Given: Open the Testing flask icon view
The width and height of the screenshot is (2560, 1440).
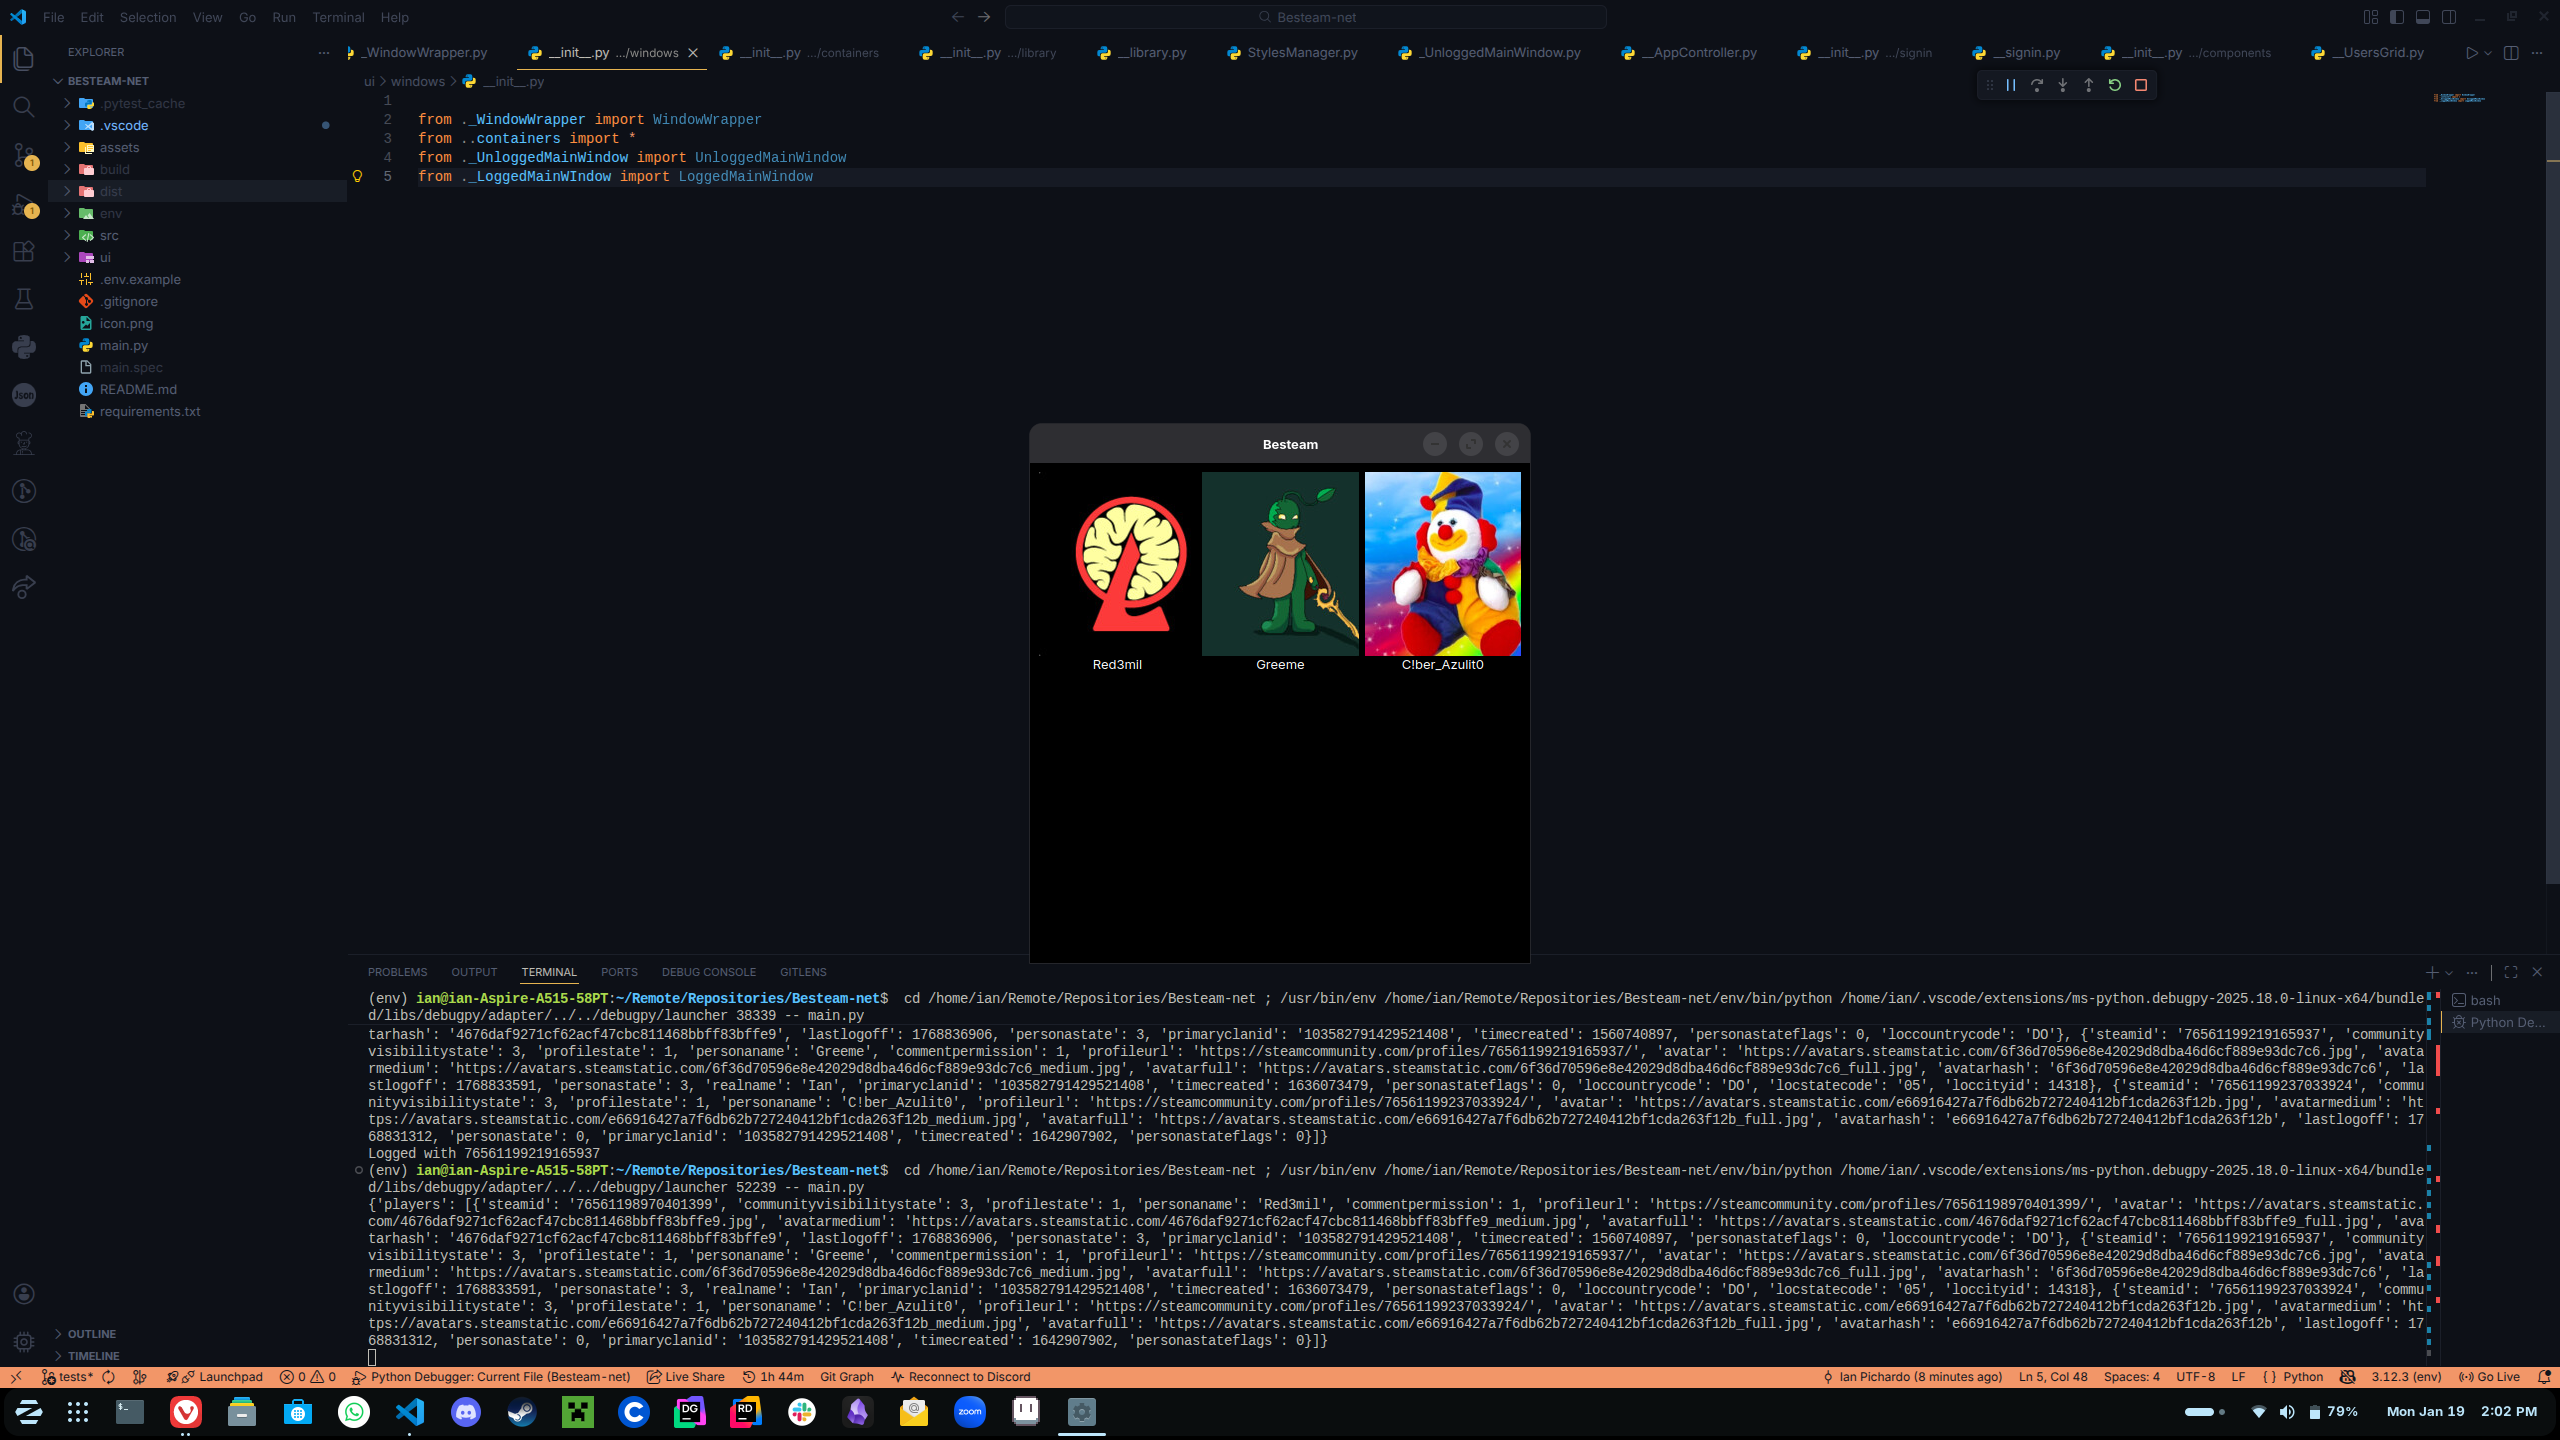Looking at the screenshot, I should coord(24,299).
